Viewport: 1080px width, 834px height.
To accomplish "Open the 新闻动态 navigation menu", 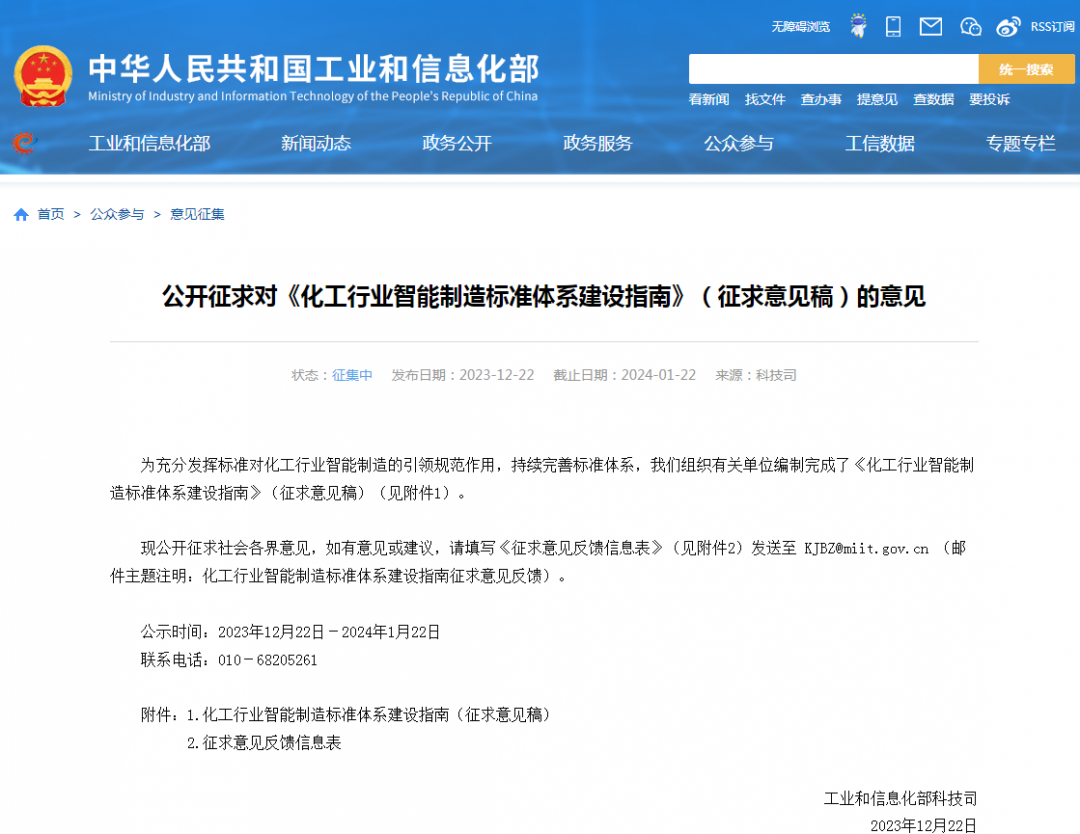I will tap(316, 143).
